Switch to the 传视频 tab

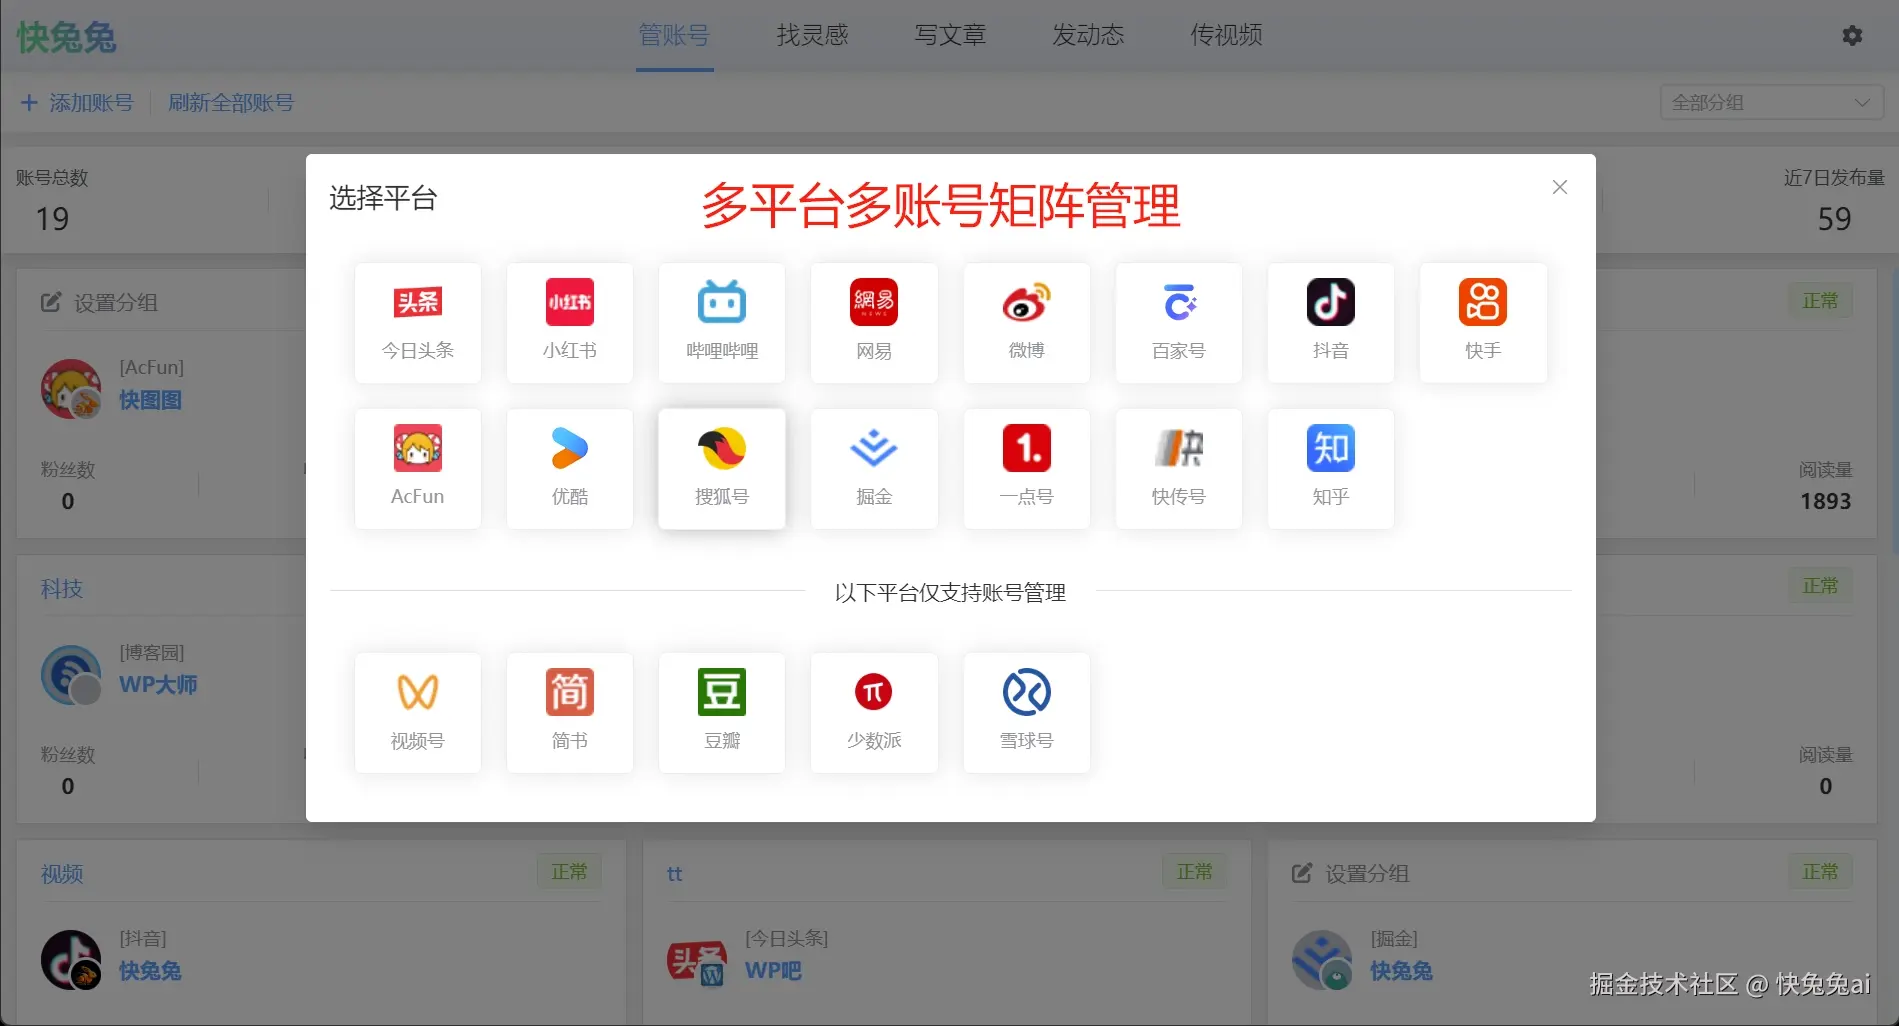tap(1224, 35)
